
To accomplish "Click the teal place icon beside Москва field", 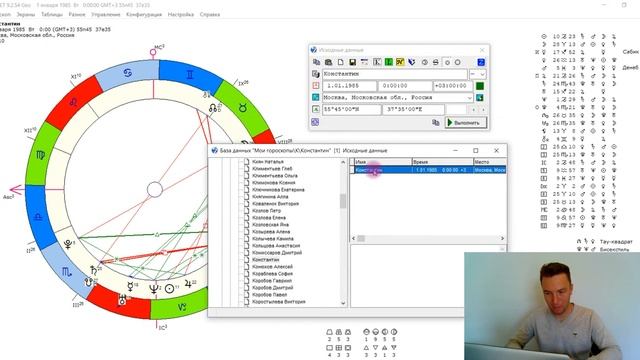I will coord(316,97).
